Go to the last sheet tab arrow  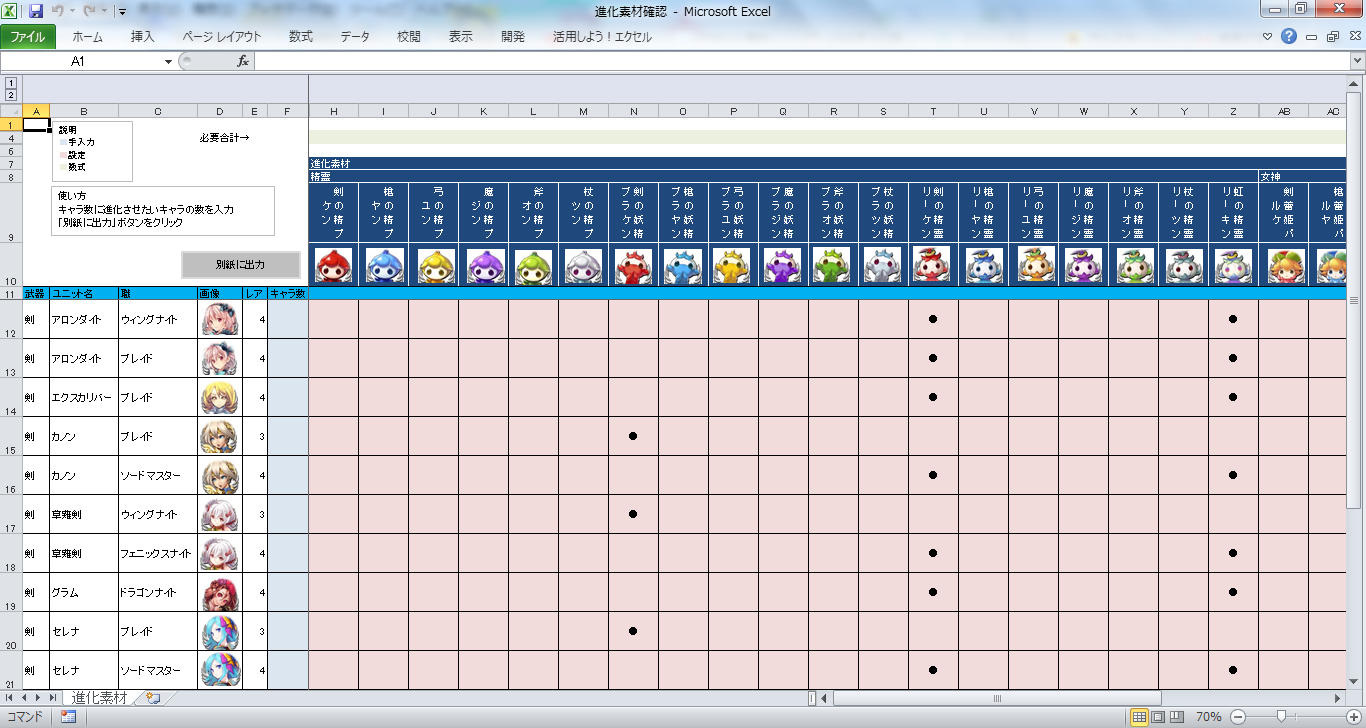point(53,698)
